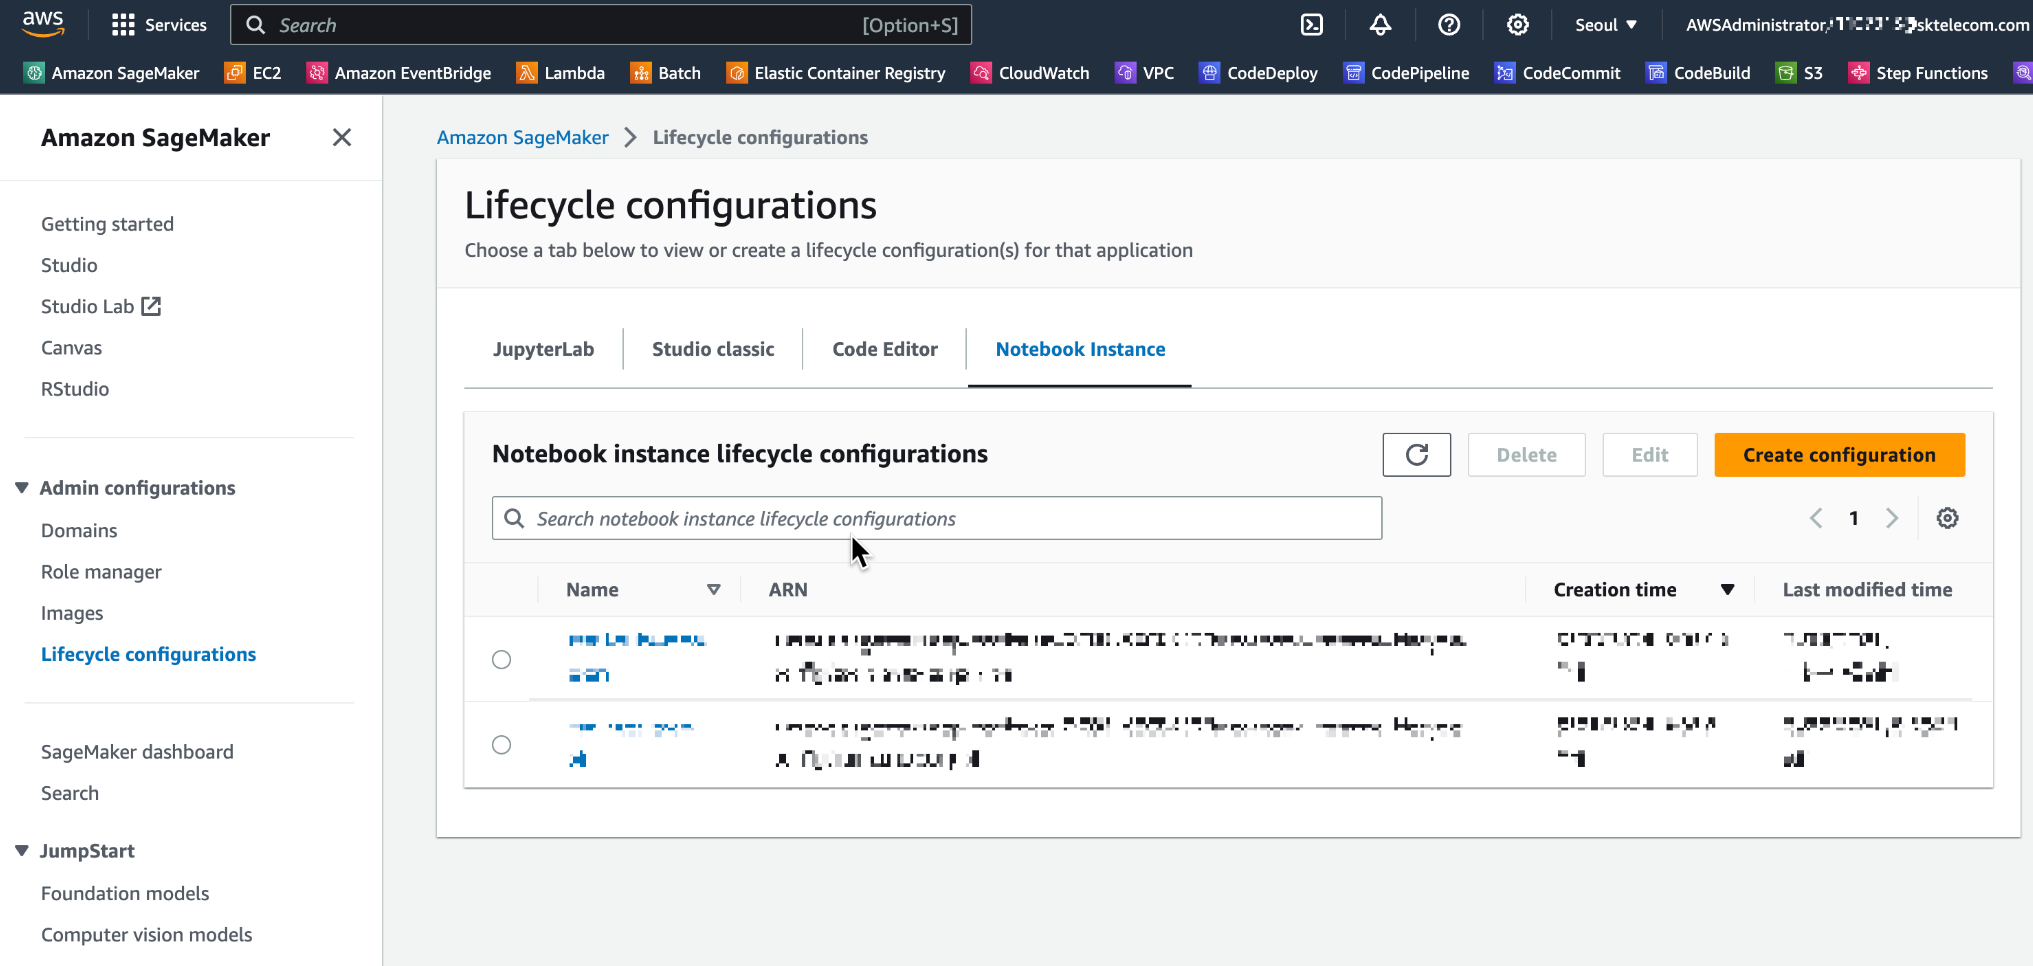Open SageMaker dashboard in sidebar

[137, 752]
